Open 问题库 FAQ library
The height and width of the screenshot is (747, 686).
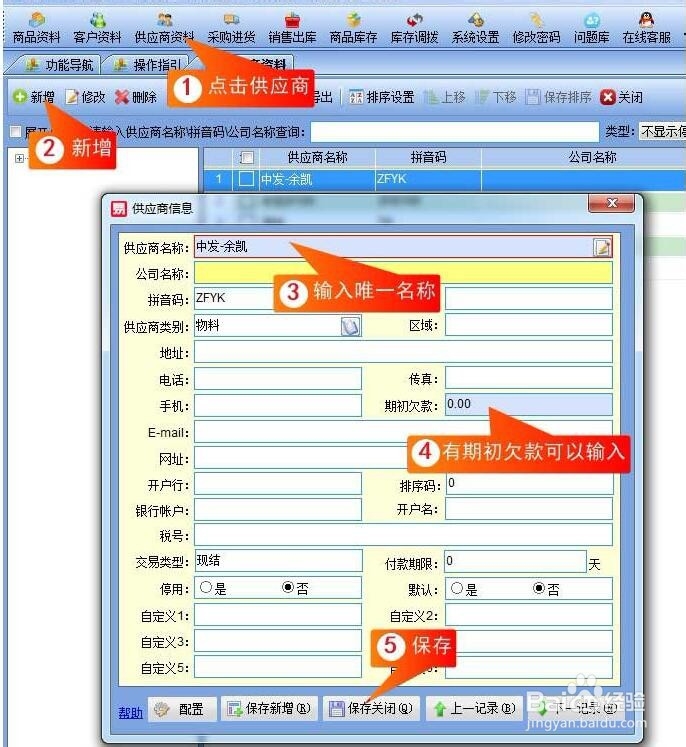point(592,29)
